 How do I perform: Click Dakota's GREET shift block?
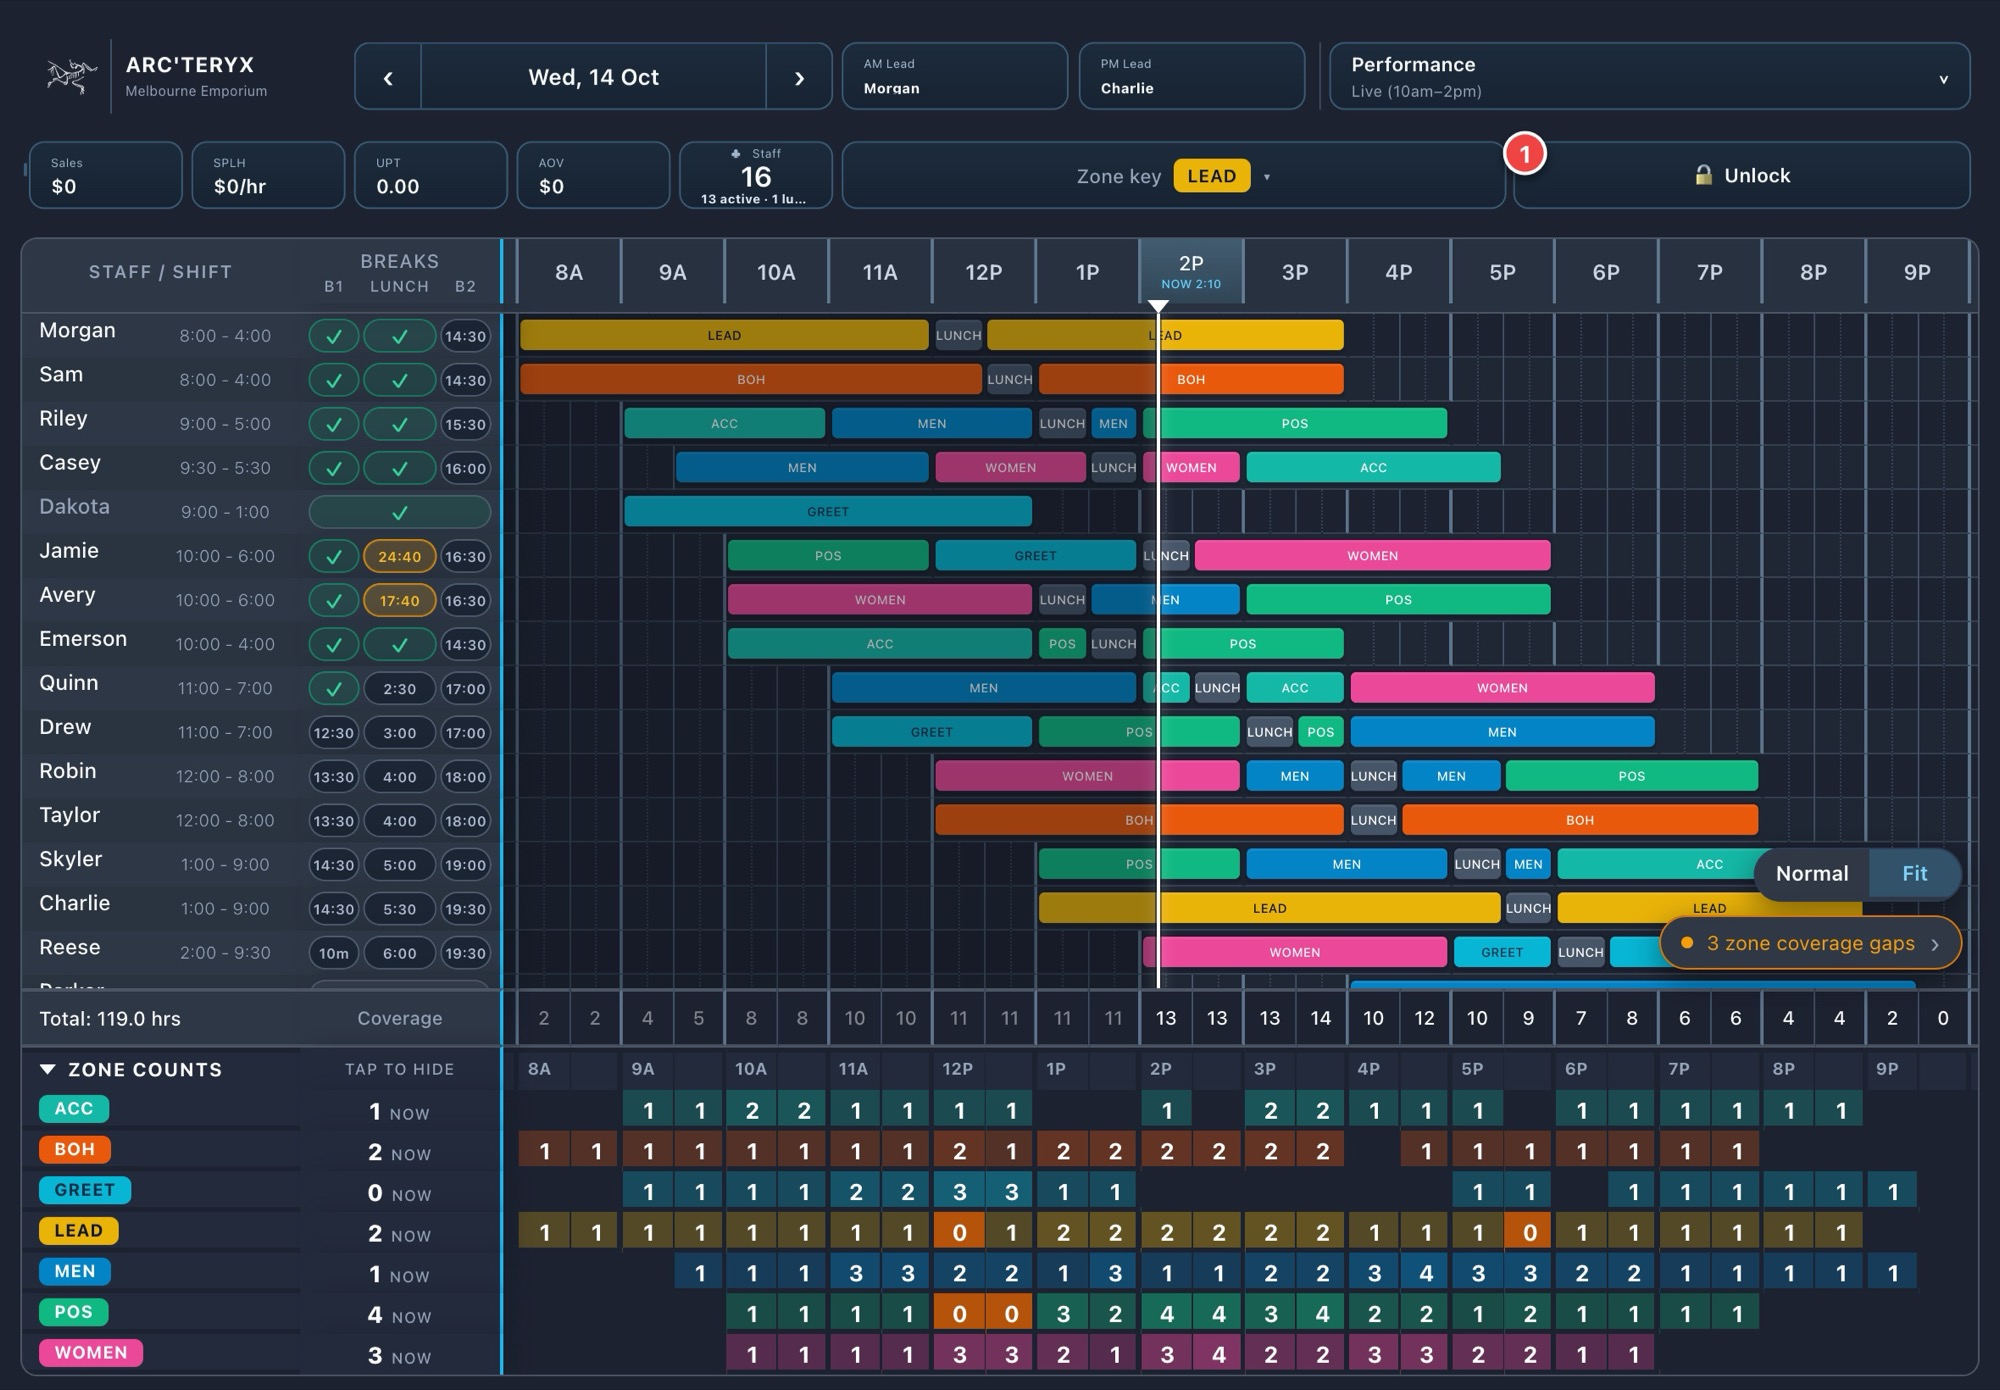pos(828,511)
